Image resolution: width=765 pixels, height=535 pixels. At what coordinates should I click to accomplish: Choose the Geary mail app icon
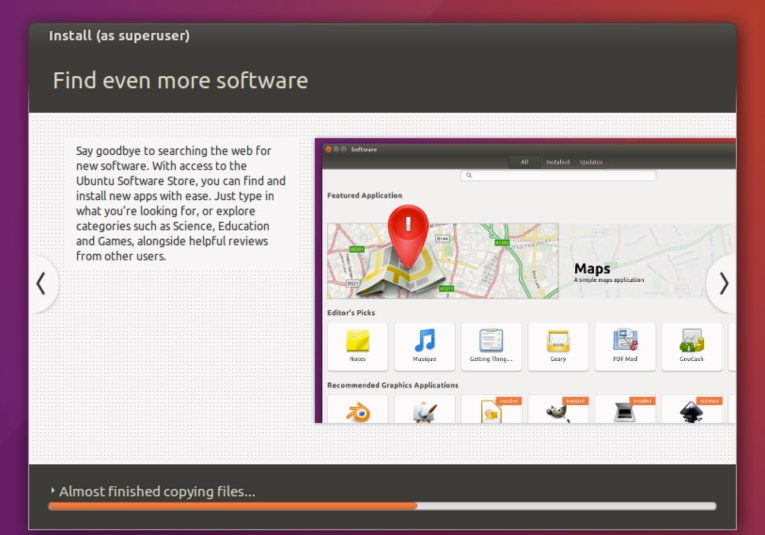point(558,345)
